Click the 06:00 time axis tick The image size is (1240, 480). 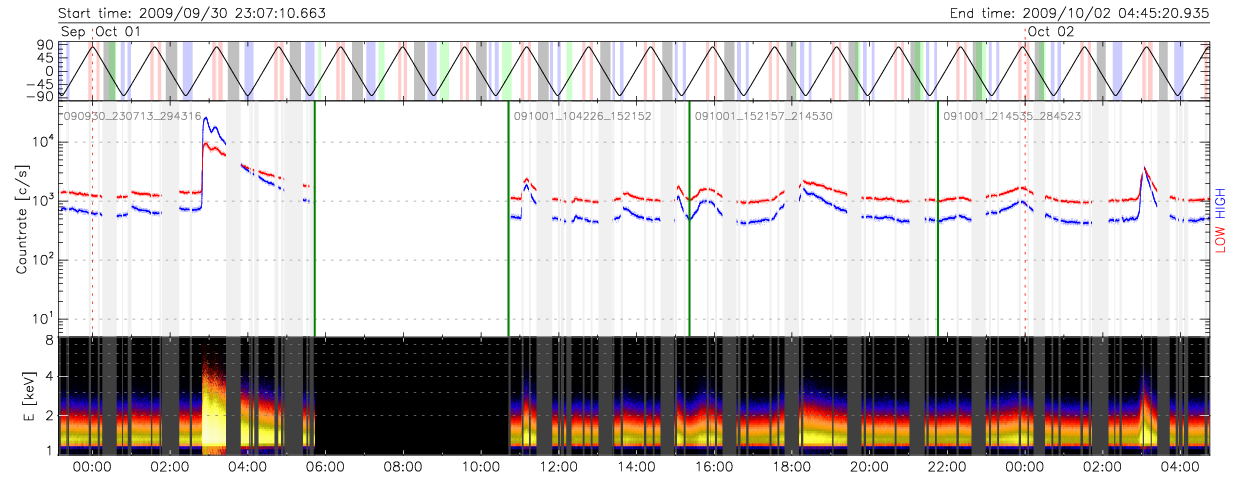(325, 466)
